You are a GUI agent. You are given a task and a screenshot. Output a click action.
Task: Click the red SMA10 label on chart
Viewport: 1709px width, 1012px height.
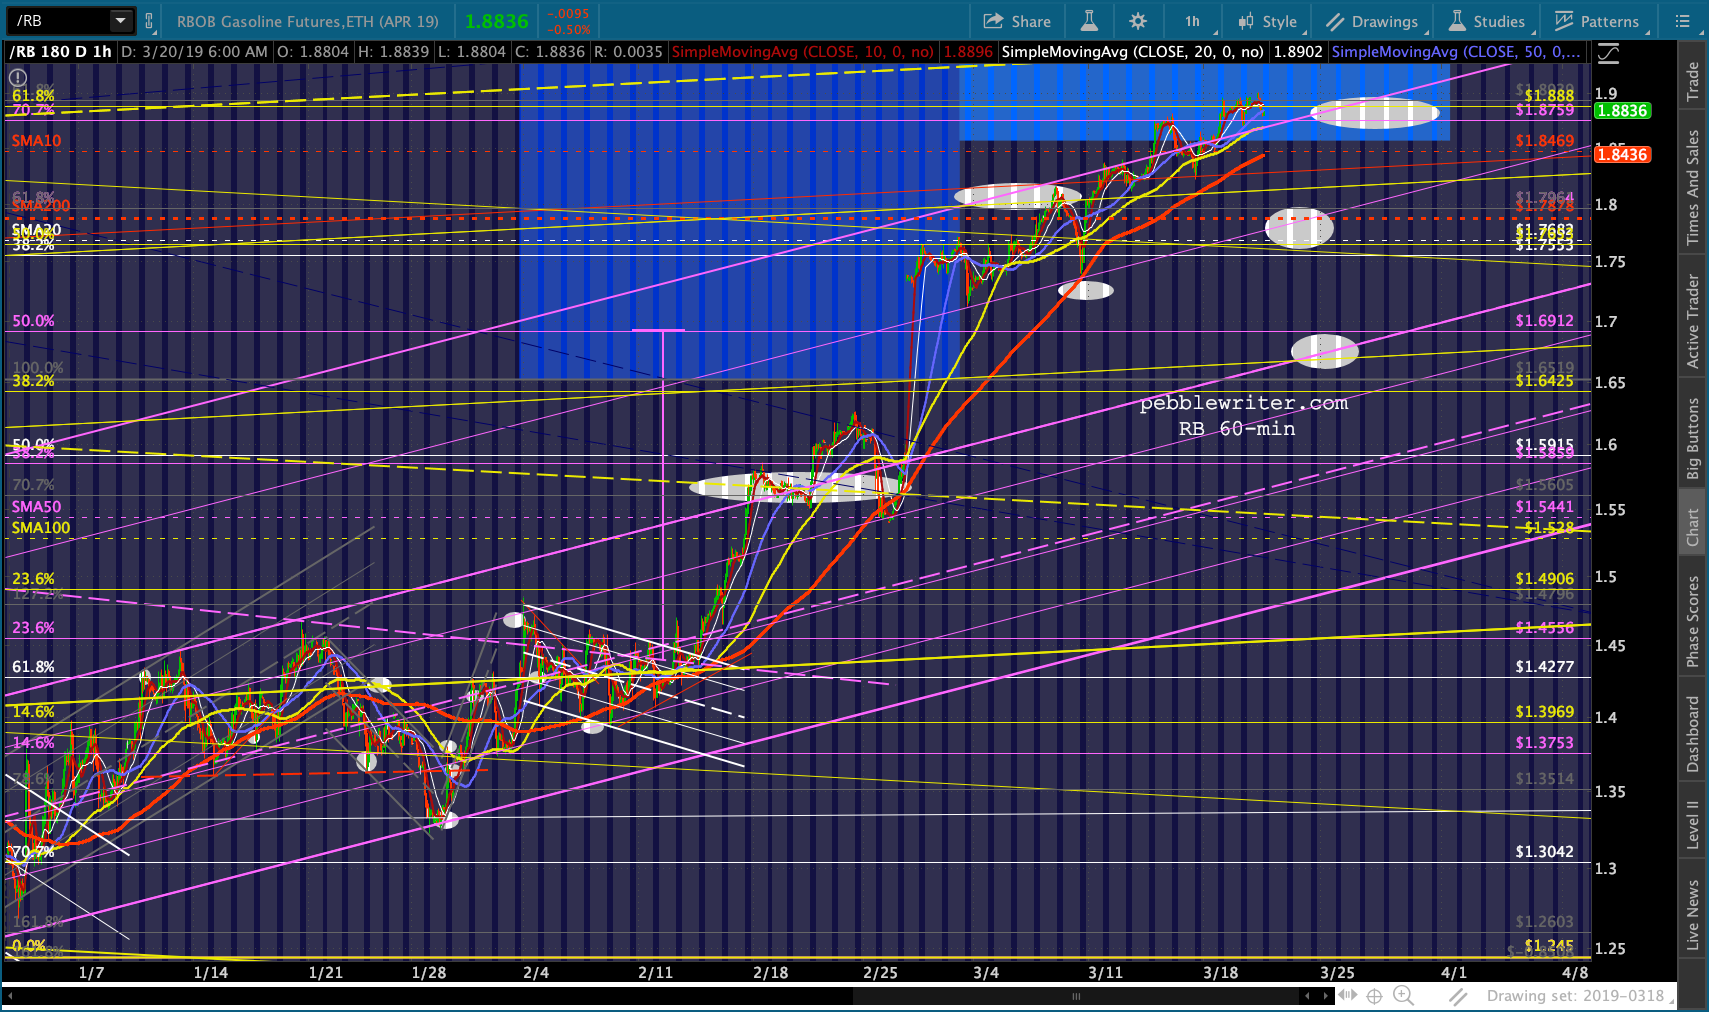click(x=36, y=141)
